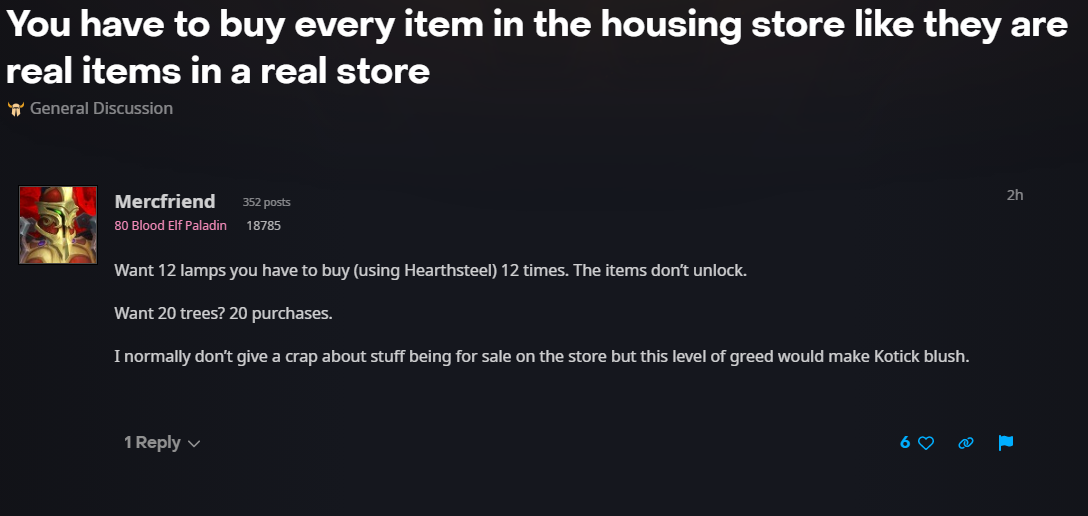Copy the post link with the chain icon
The height and width of the screenshot is (516, 1088).
click(x=966, y=442)
